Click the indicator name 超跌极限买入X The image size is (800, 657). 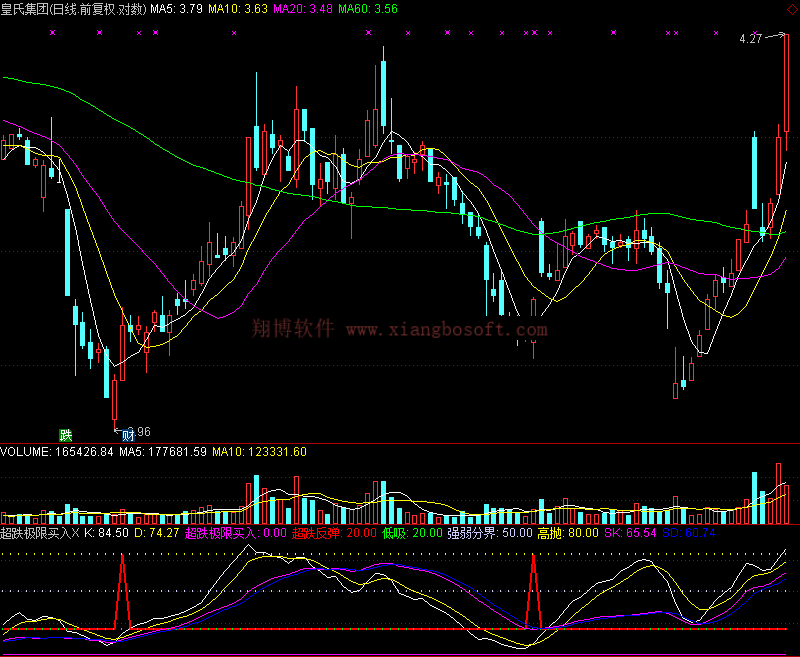click(40, 533)
